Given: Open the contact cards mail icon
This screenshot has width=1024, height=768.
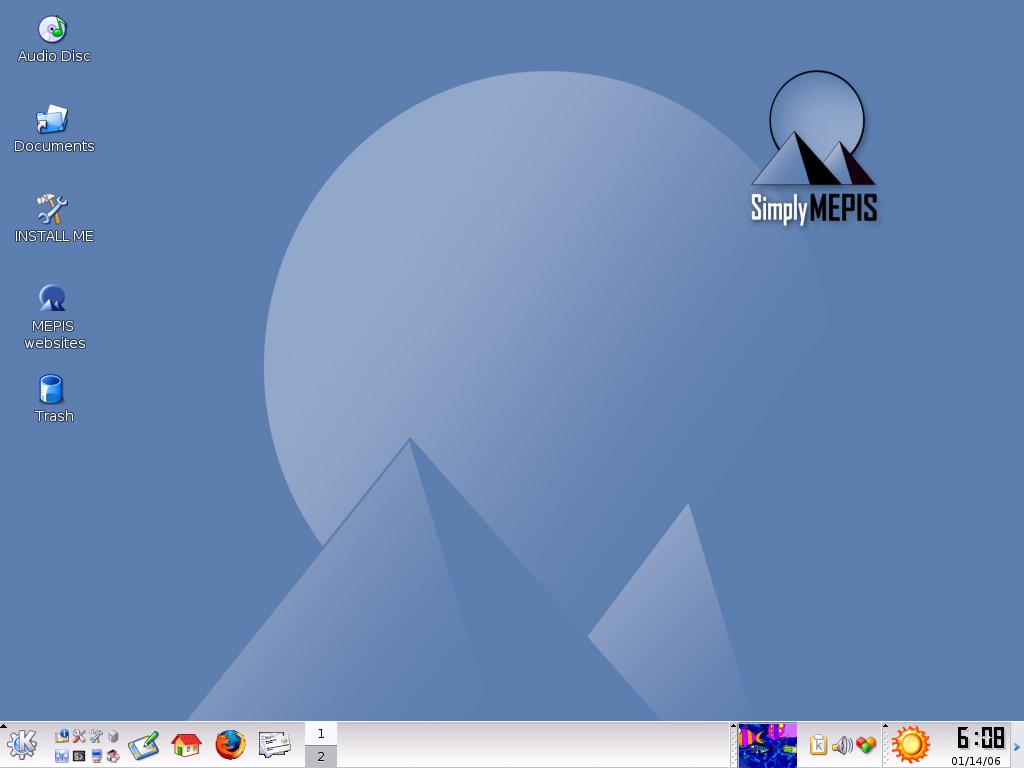Looking at the screenshot, I should tap(274, 745).
